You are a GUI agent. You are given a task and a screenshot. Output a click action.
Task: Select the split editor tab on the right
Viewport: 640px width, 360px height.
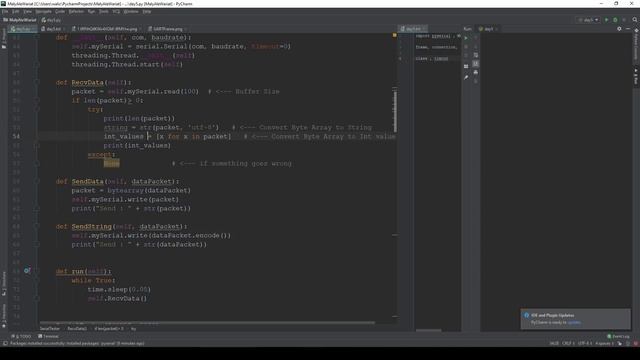(413, 29)
